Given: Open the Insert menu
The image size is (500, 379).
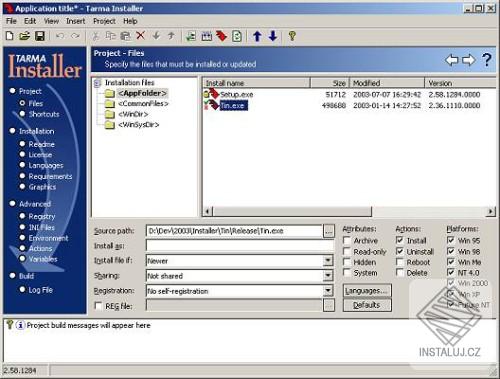Looking at the screenshot, I should point(76,21).
